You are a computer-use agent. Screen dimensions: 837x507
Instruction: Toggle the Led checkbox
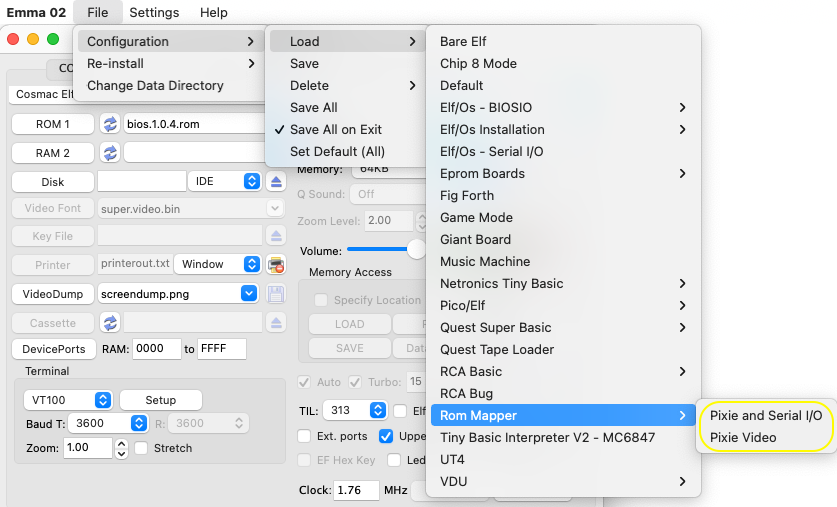coord(394,460)
